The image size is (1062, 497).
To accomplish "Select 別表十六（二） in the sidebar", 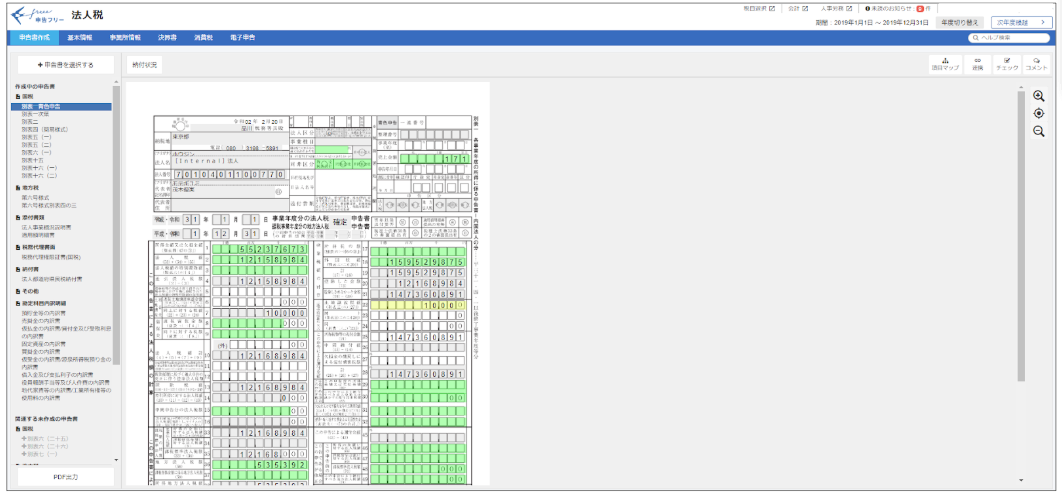I will point(39,175).
